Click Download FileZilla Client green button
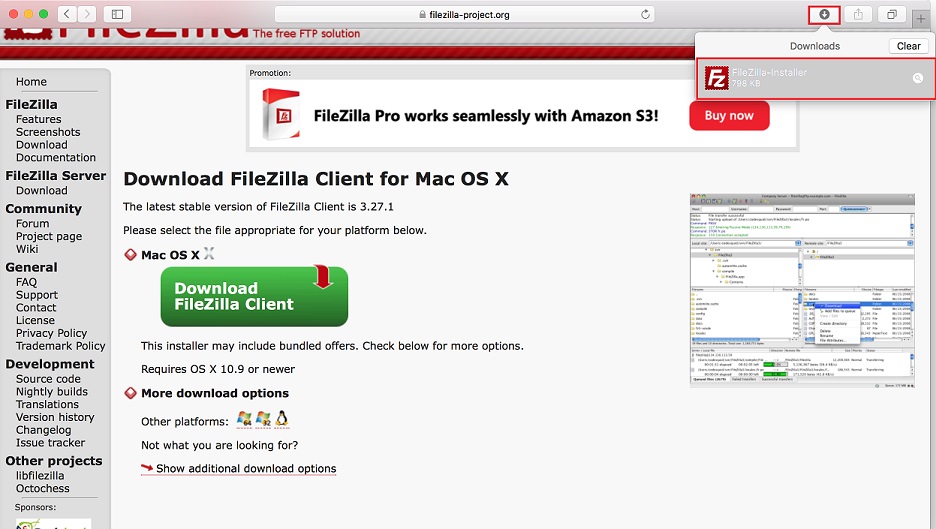This screenshot has width=936, height=529. pos(254,296)
